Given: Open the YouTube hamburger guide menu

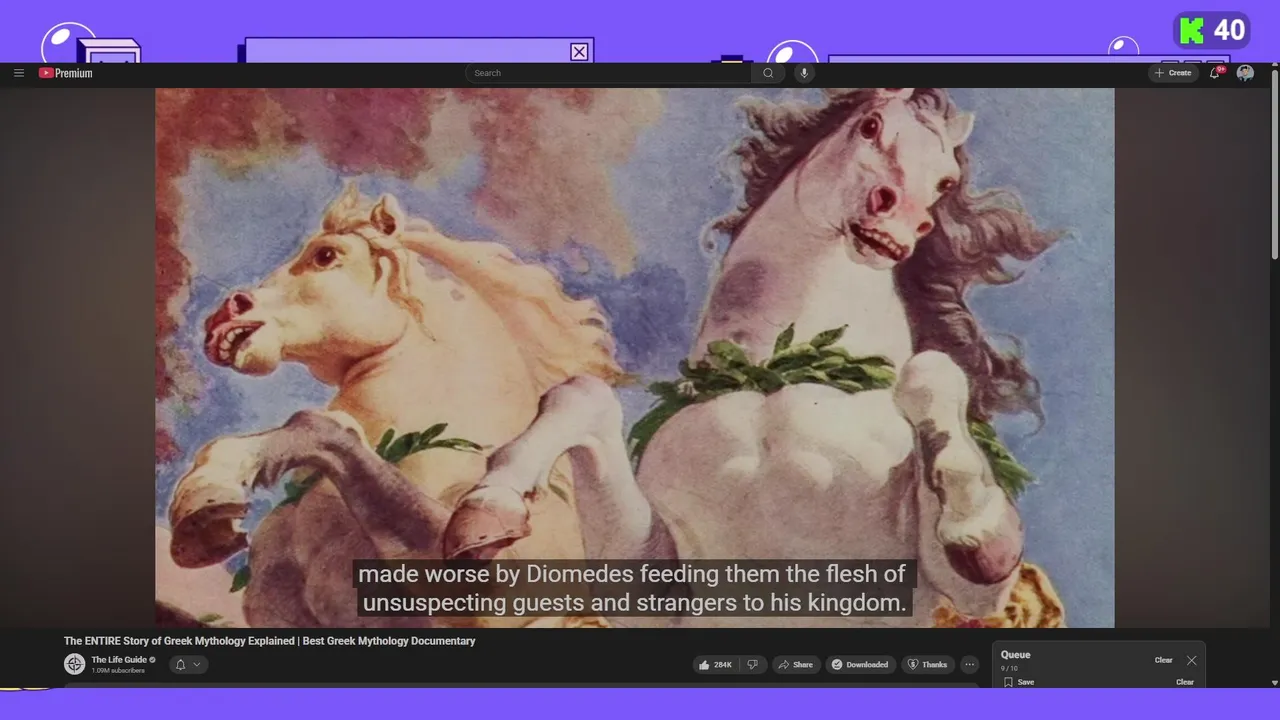Looking at the screenshot, I should 18,73.
